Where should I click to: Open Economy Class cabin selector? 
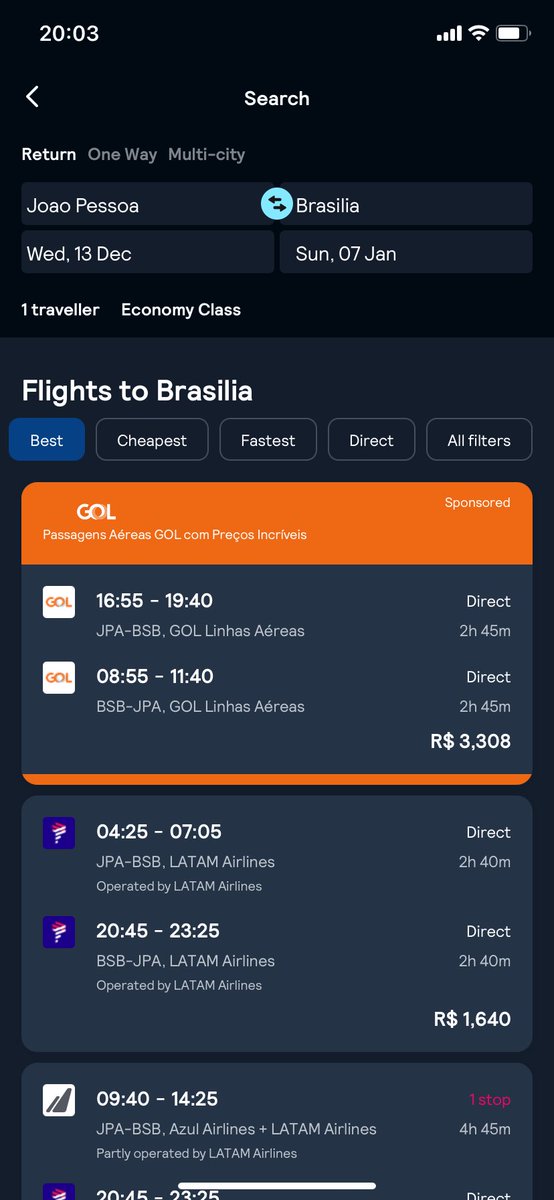[181, 309]
